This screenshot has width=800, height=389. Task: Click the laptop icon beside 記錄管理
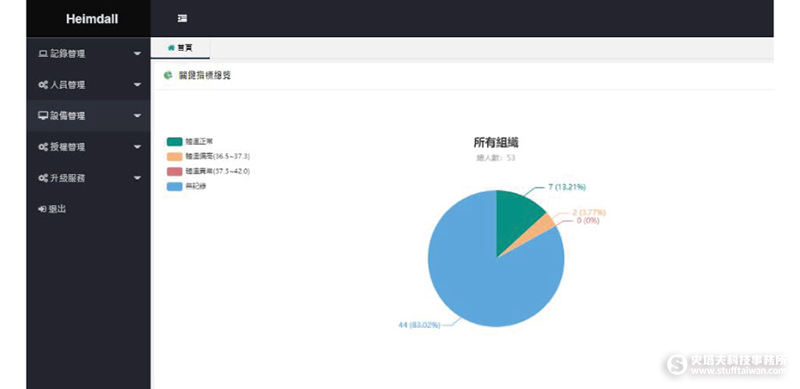(43, 54)
